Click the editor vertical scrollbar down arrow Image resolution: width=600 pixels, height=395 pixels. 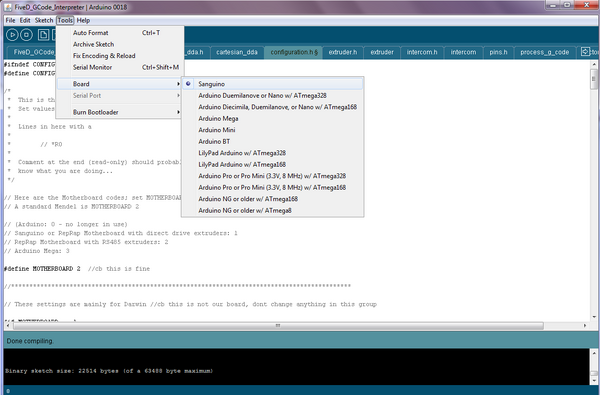pyautogui.click(x=594, y=317)
